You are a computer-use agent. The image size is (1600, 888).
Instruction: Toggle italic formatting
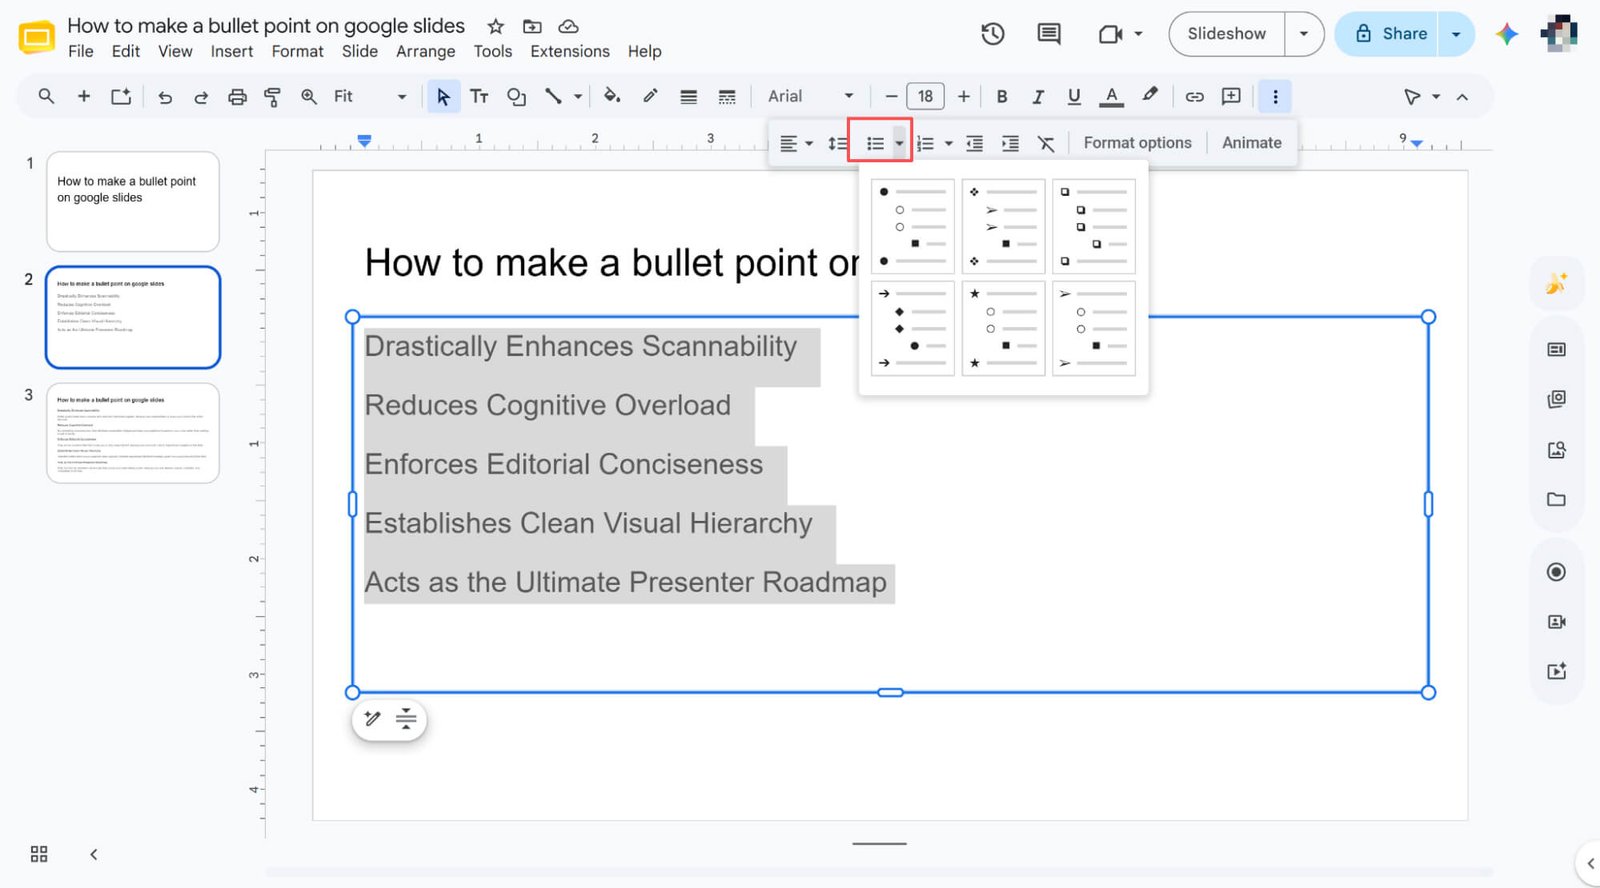1038,97
